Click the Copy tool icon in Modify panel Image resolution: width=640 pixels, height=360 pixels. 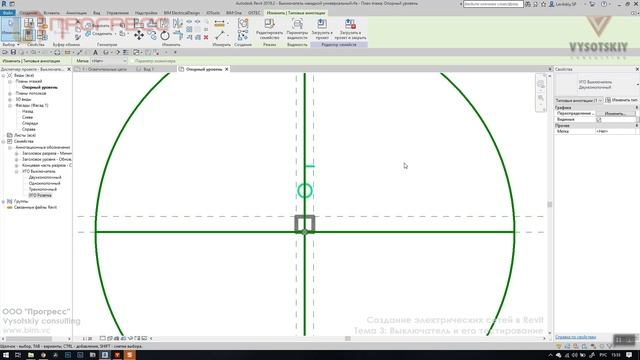pos(152,36)
